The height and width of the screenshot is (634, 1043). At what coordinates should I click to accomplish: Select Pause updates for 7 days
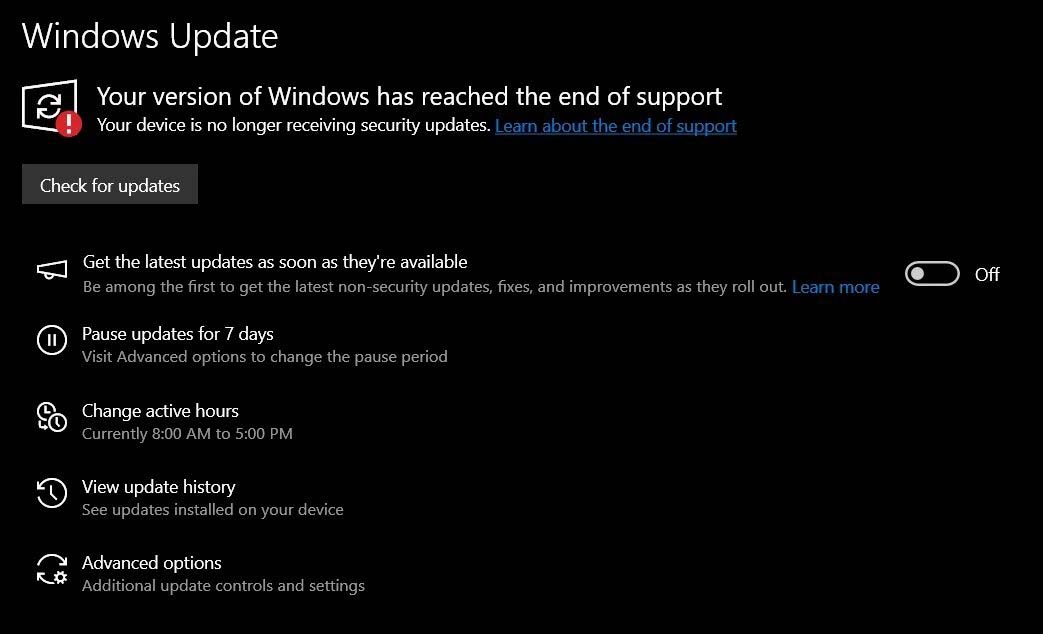click(178, 334)
